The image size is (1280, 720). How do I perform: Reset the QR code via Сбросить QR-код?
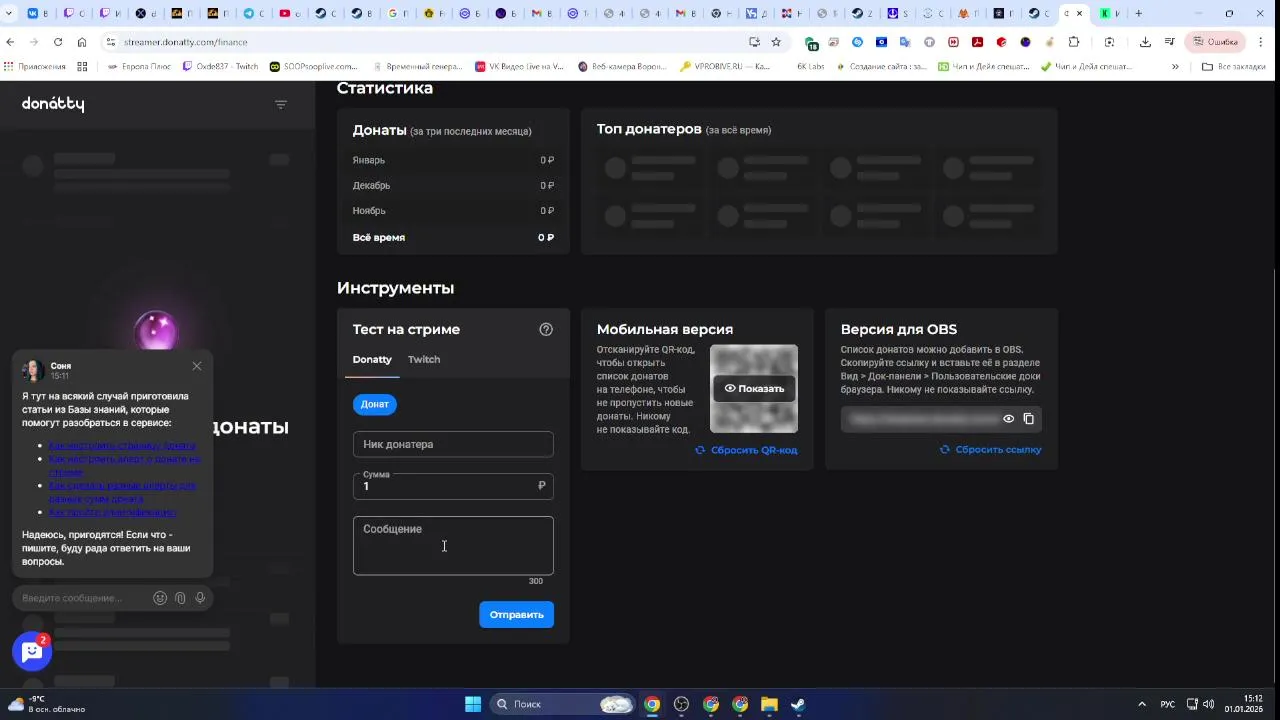[x=746, y=450]
